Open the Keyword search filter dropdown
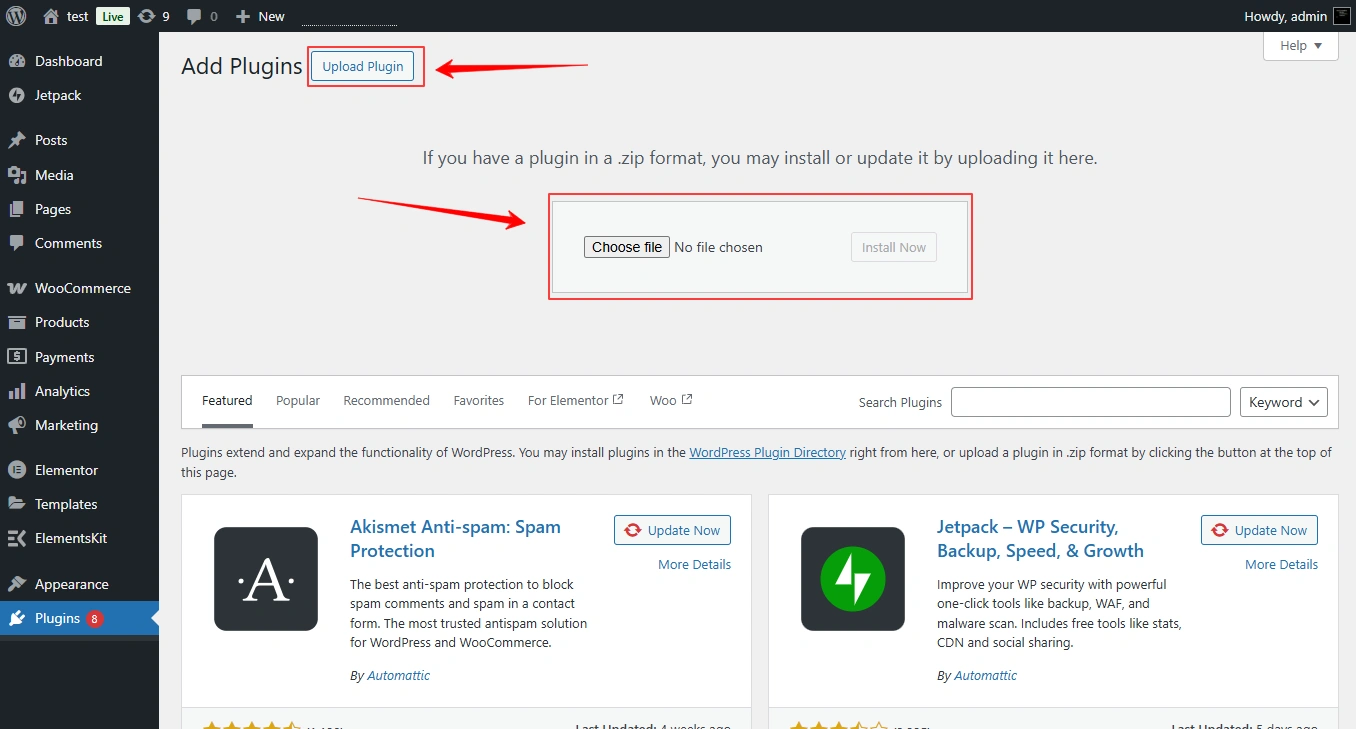The height and width of the screenshot is (729, 1356). click(1283, 402)
